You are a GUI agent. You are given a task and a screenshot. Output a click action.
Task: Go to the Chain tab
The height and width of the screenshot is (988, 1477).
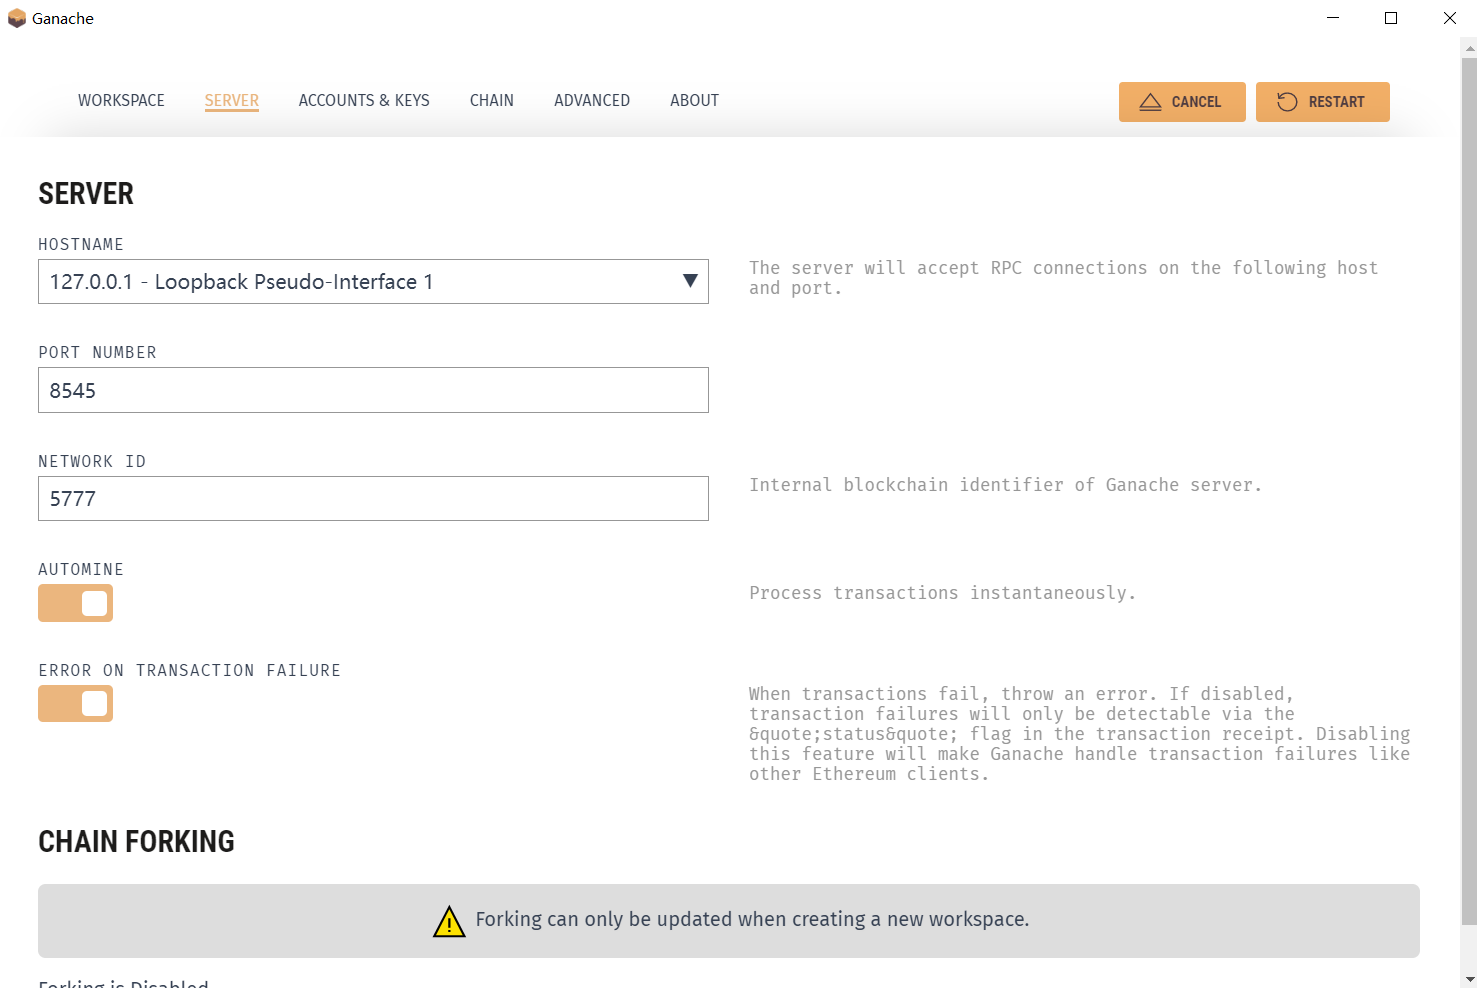[x=492, y=100]
